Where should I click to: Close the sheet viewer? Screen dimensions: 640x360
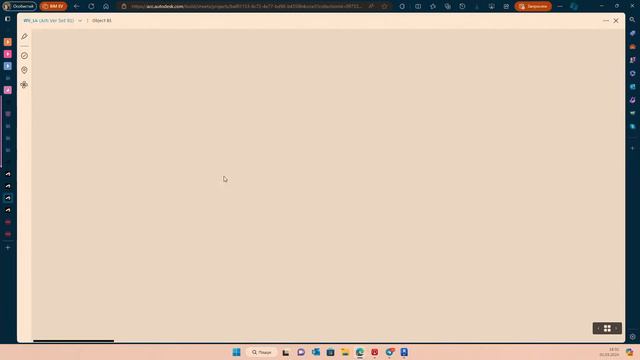click(616, 20)
